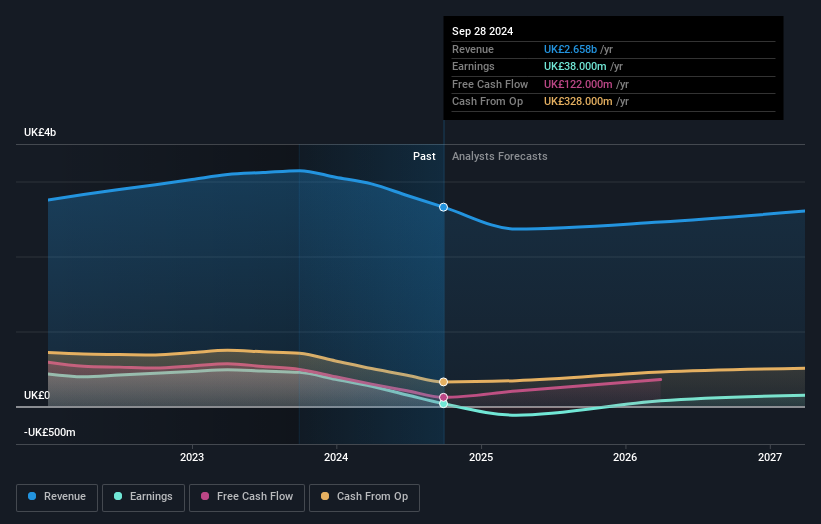Select the Cash From Op data point marker
Viewport: 821px width, 524px height.
pyautogui.click(x=443, y=382)
